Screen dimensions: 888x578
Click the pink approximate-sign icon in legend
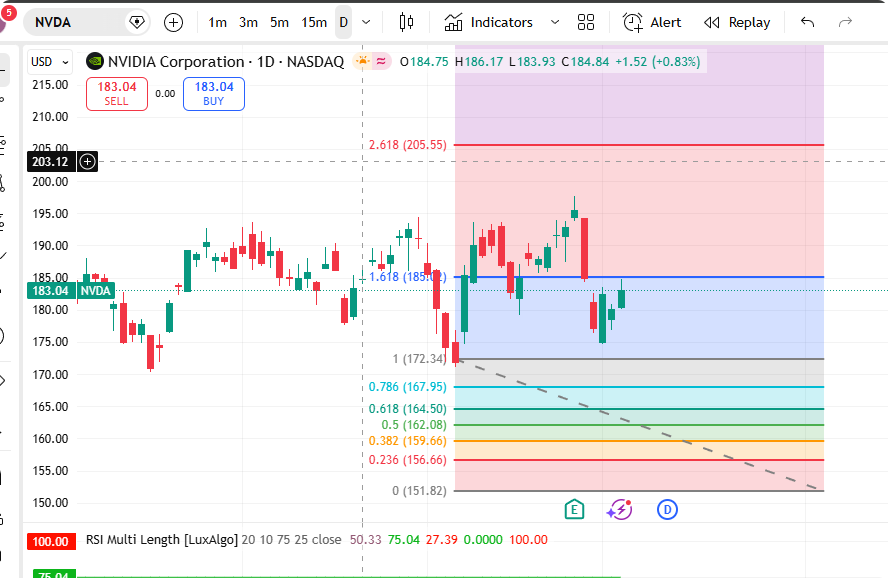381,61
